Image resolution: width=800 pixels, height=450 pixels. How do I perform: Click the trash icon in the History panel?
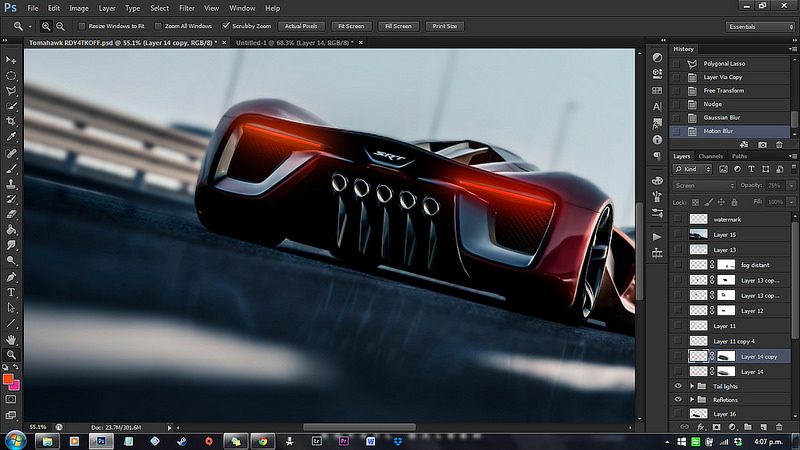[778, 144]
